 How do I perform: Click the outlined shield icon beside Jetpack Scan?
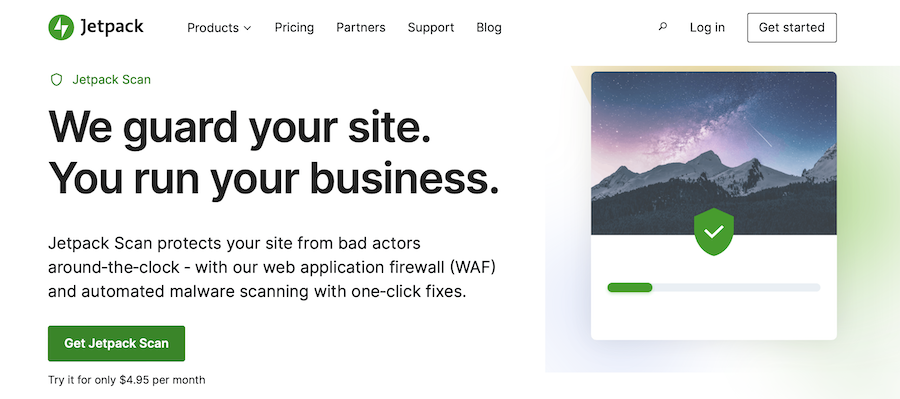[x=56, y=80]
